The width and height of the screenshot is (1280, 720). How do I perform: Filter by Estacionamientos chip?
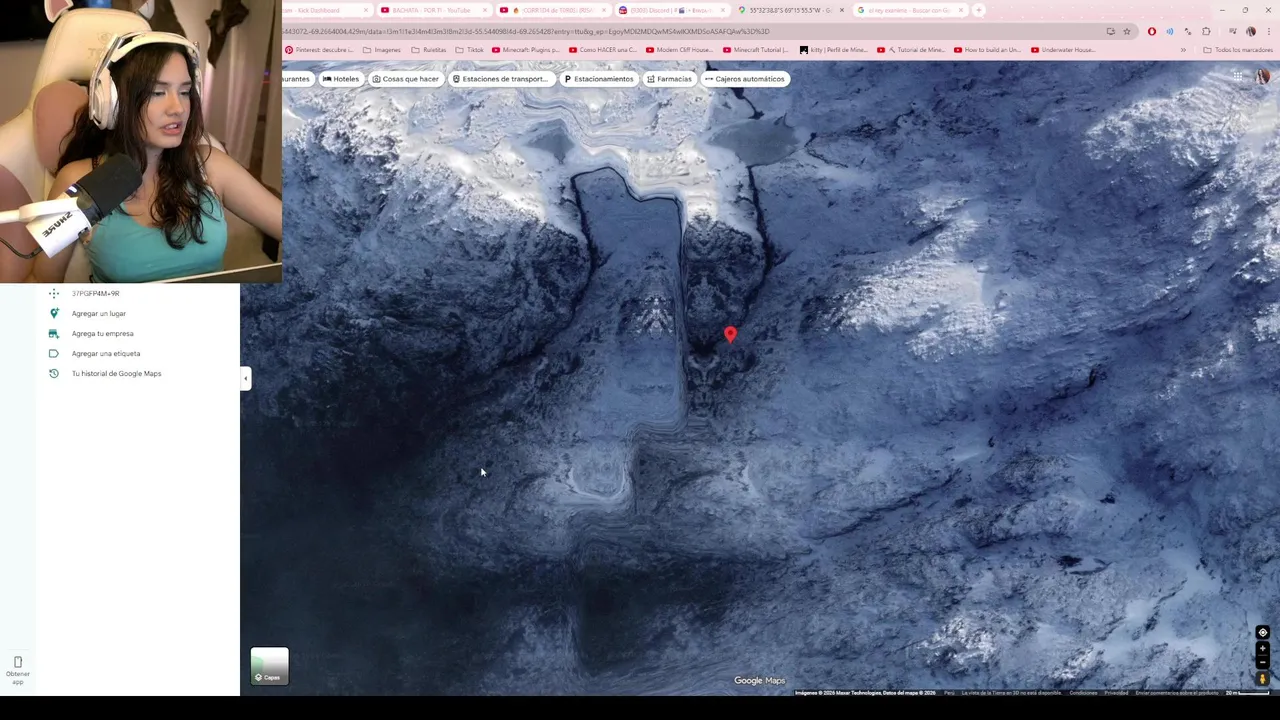tap(598, 79)
